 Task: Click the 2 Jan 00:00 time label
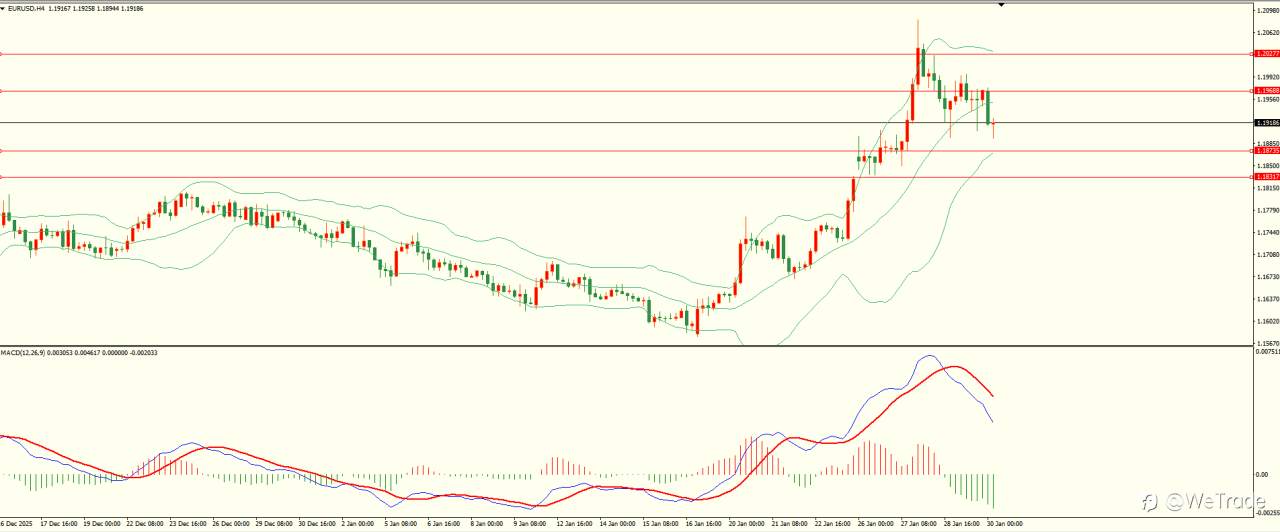358,523
